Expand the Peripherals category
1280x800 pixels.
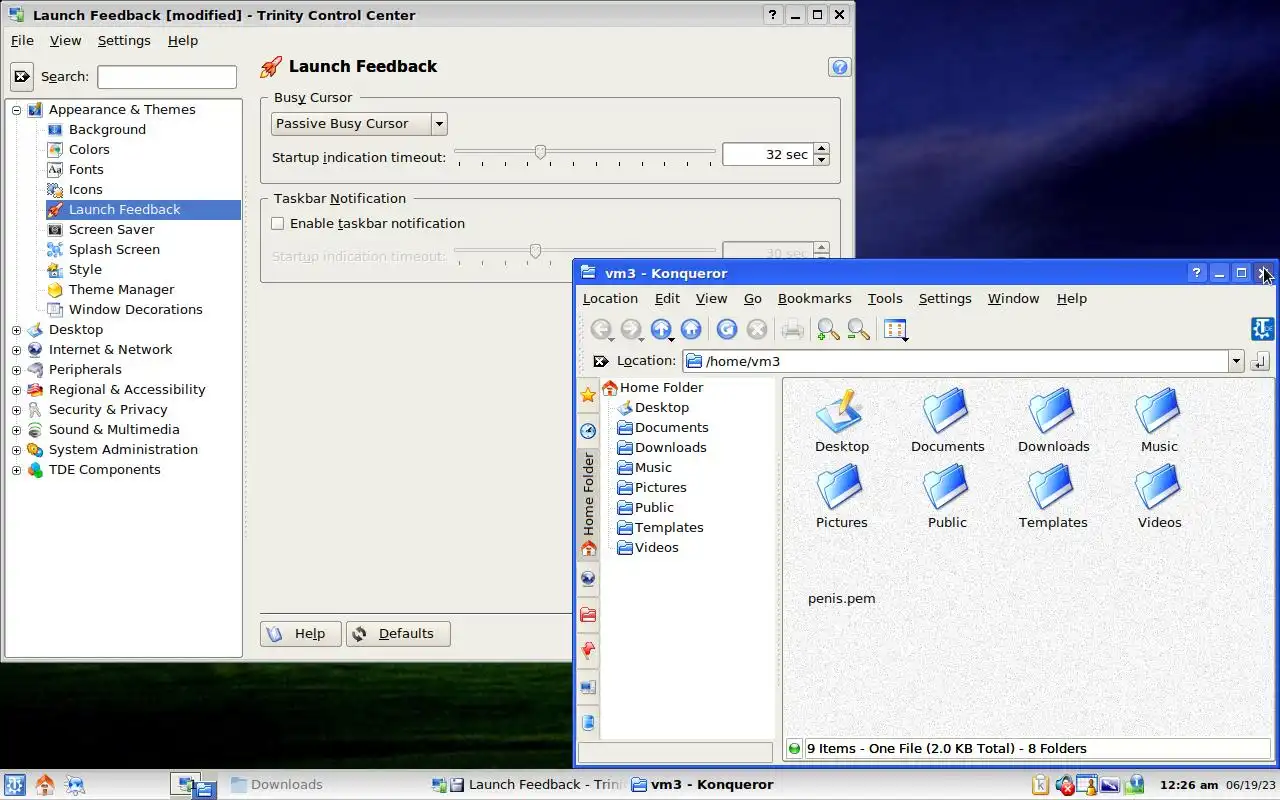click(16, 370)
